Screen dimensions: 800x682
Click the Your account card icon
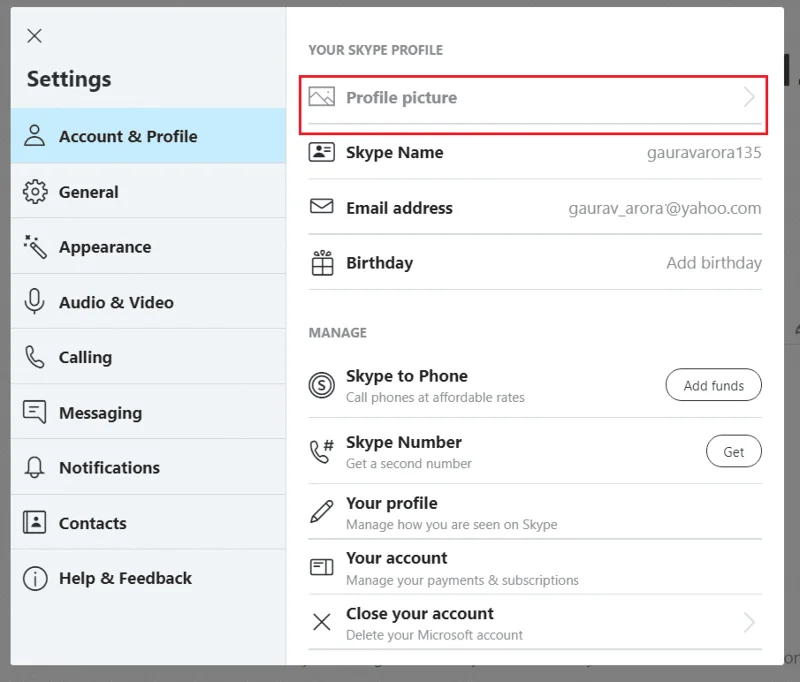322,567
